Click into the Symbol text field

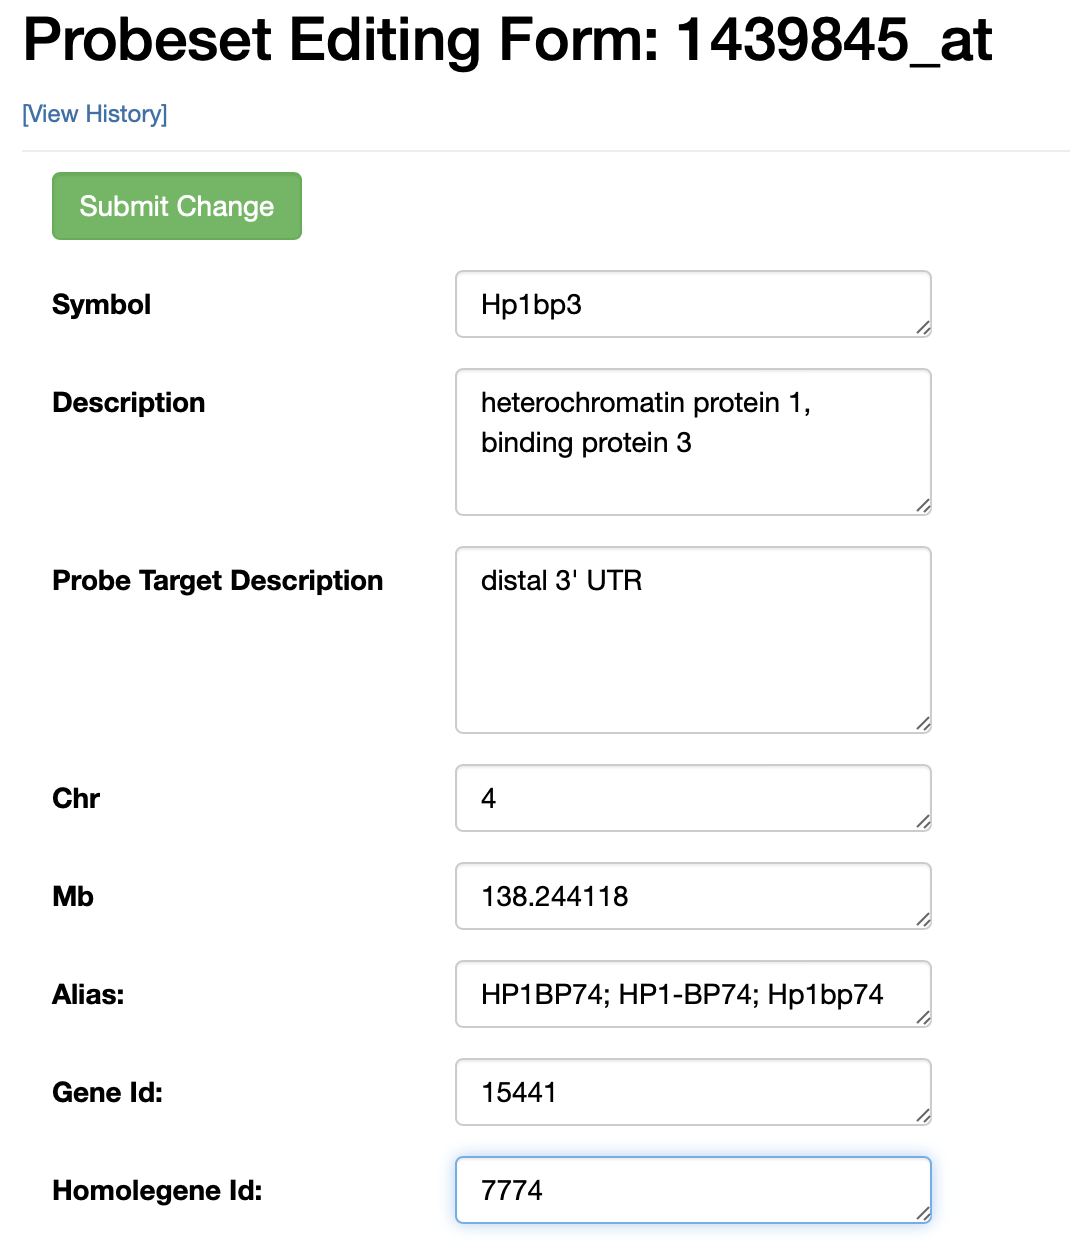692,304
